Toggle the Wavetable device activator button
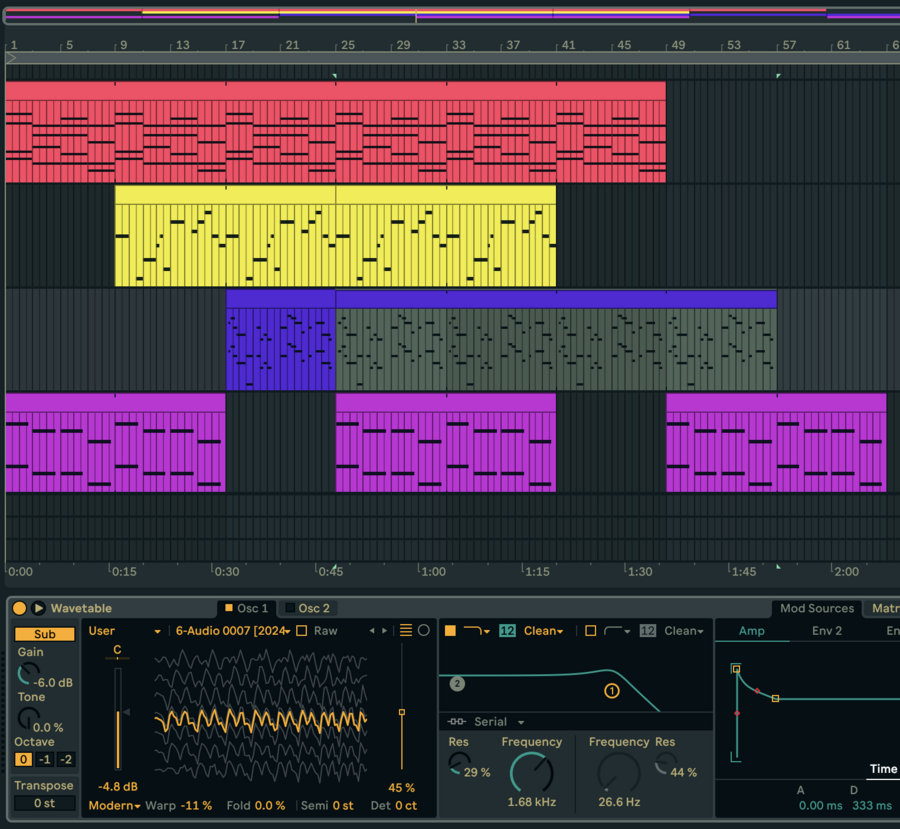Viewport: 900px width, 829px height. [19, 608]
